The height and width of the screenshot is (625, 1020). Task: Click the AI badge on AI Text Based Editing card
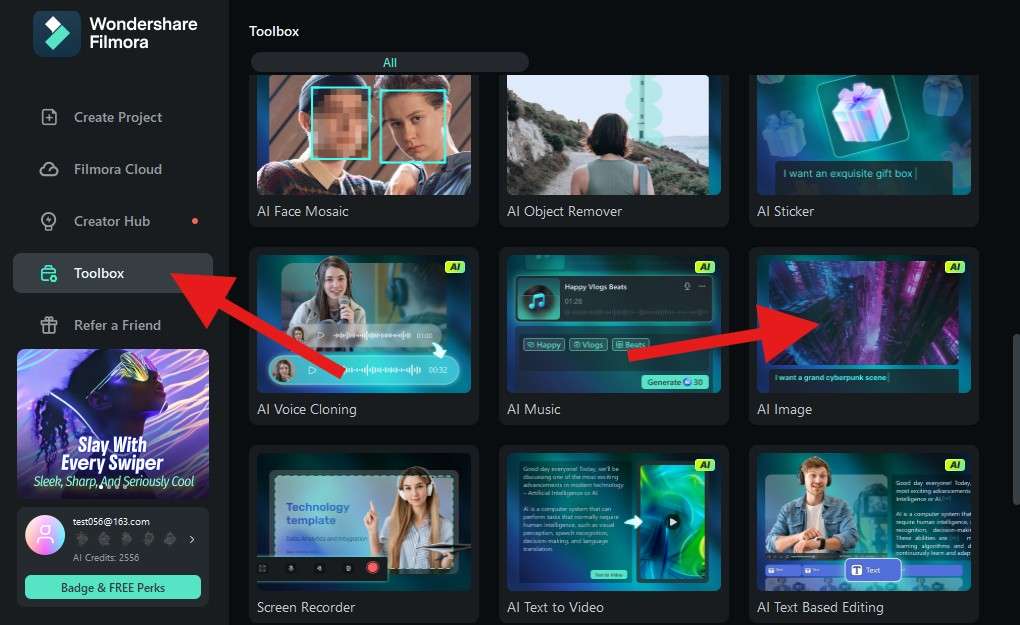[954, 464]
